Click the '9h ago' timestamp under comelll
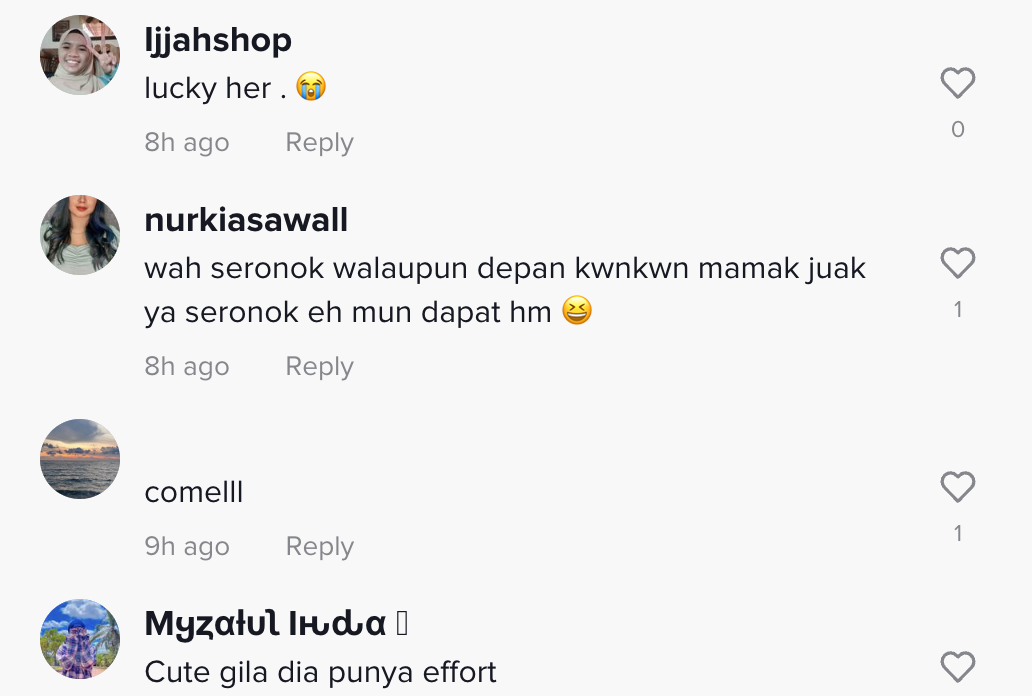The height and width of the screenshot is (696, 1032). point(187,546)
